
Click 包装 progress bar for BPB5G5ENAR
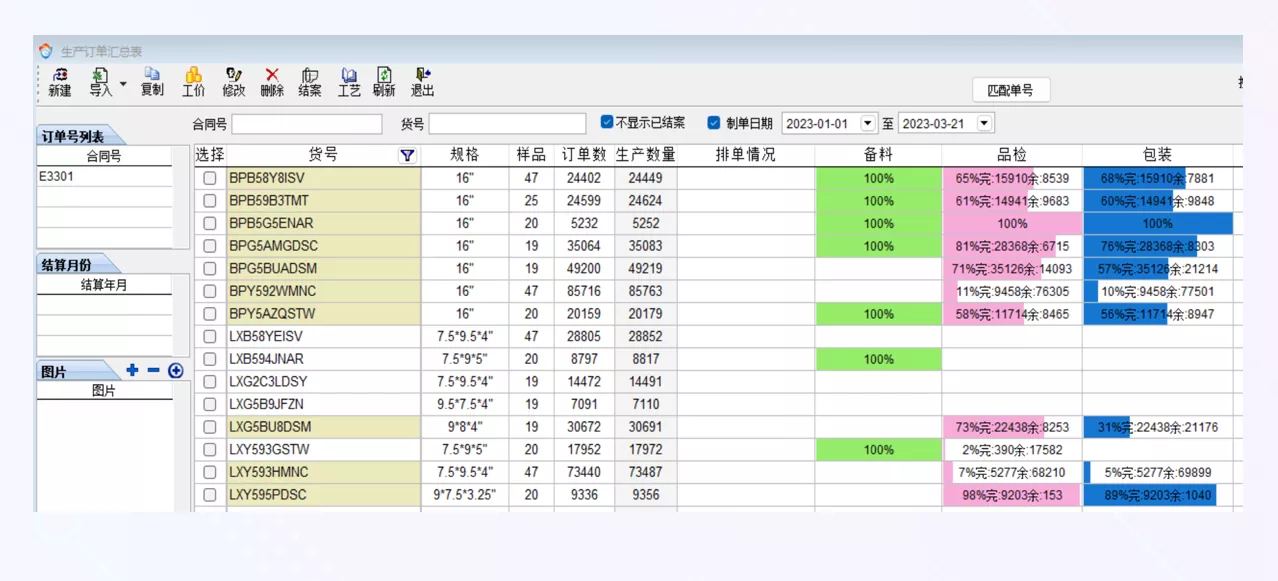tap(1157, 223)
